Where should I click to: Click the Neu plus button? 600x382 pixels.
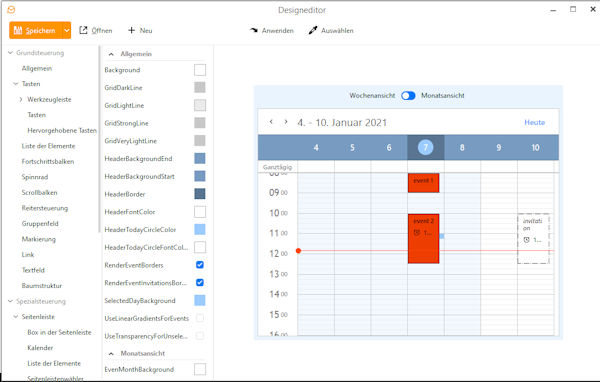(140, 30)
